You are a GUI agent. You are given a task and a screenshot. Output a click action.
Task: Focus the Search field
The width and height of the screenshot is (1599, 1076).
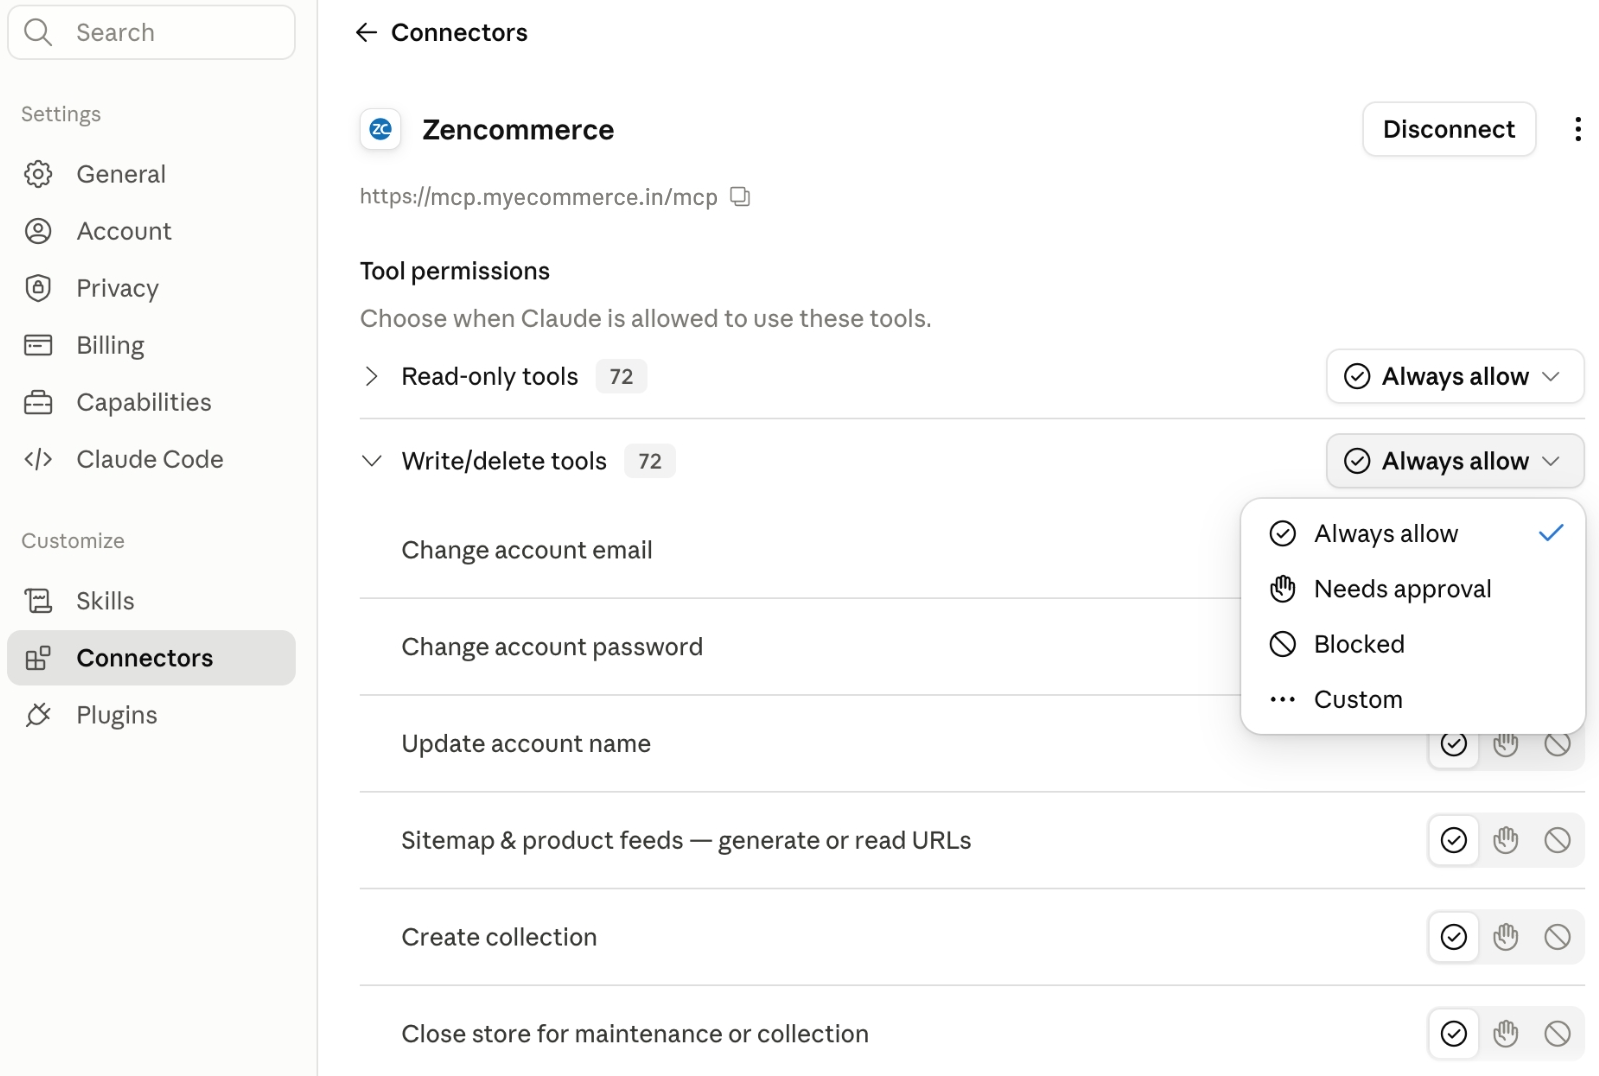[151, 32]
